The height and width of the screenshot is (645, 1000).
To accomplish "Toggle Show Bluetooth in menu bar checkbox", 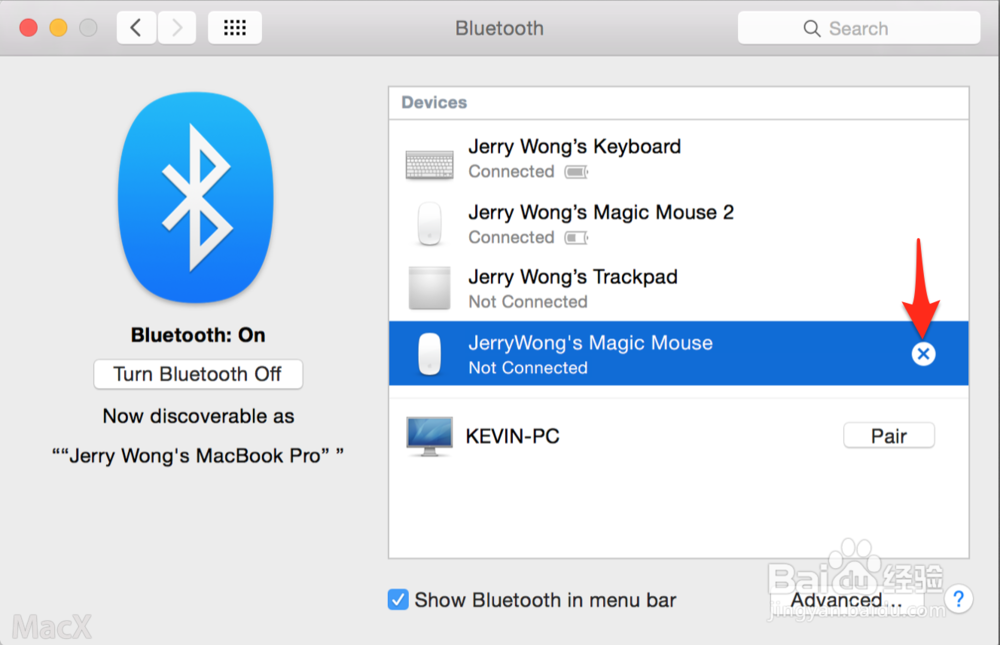I will [398, 600].
